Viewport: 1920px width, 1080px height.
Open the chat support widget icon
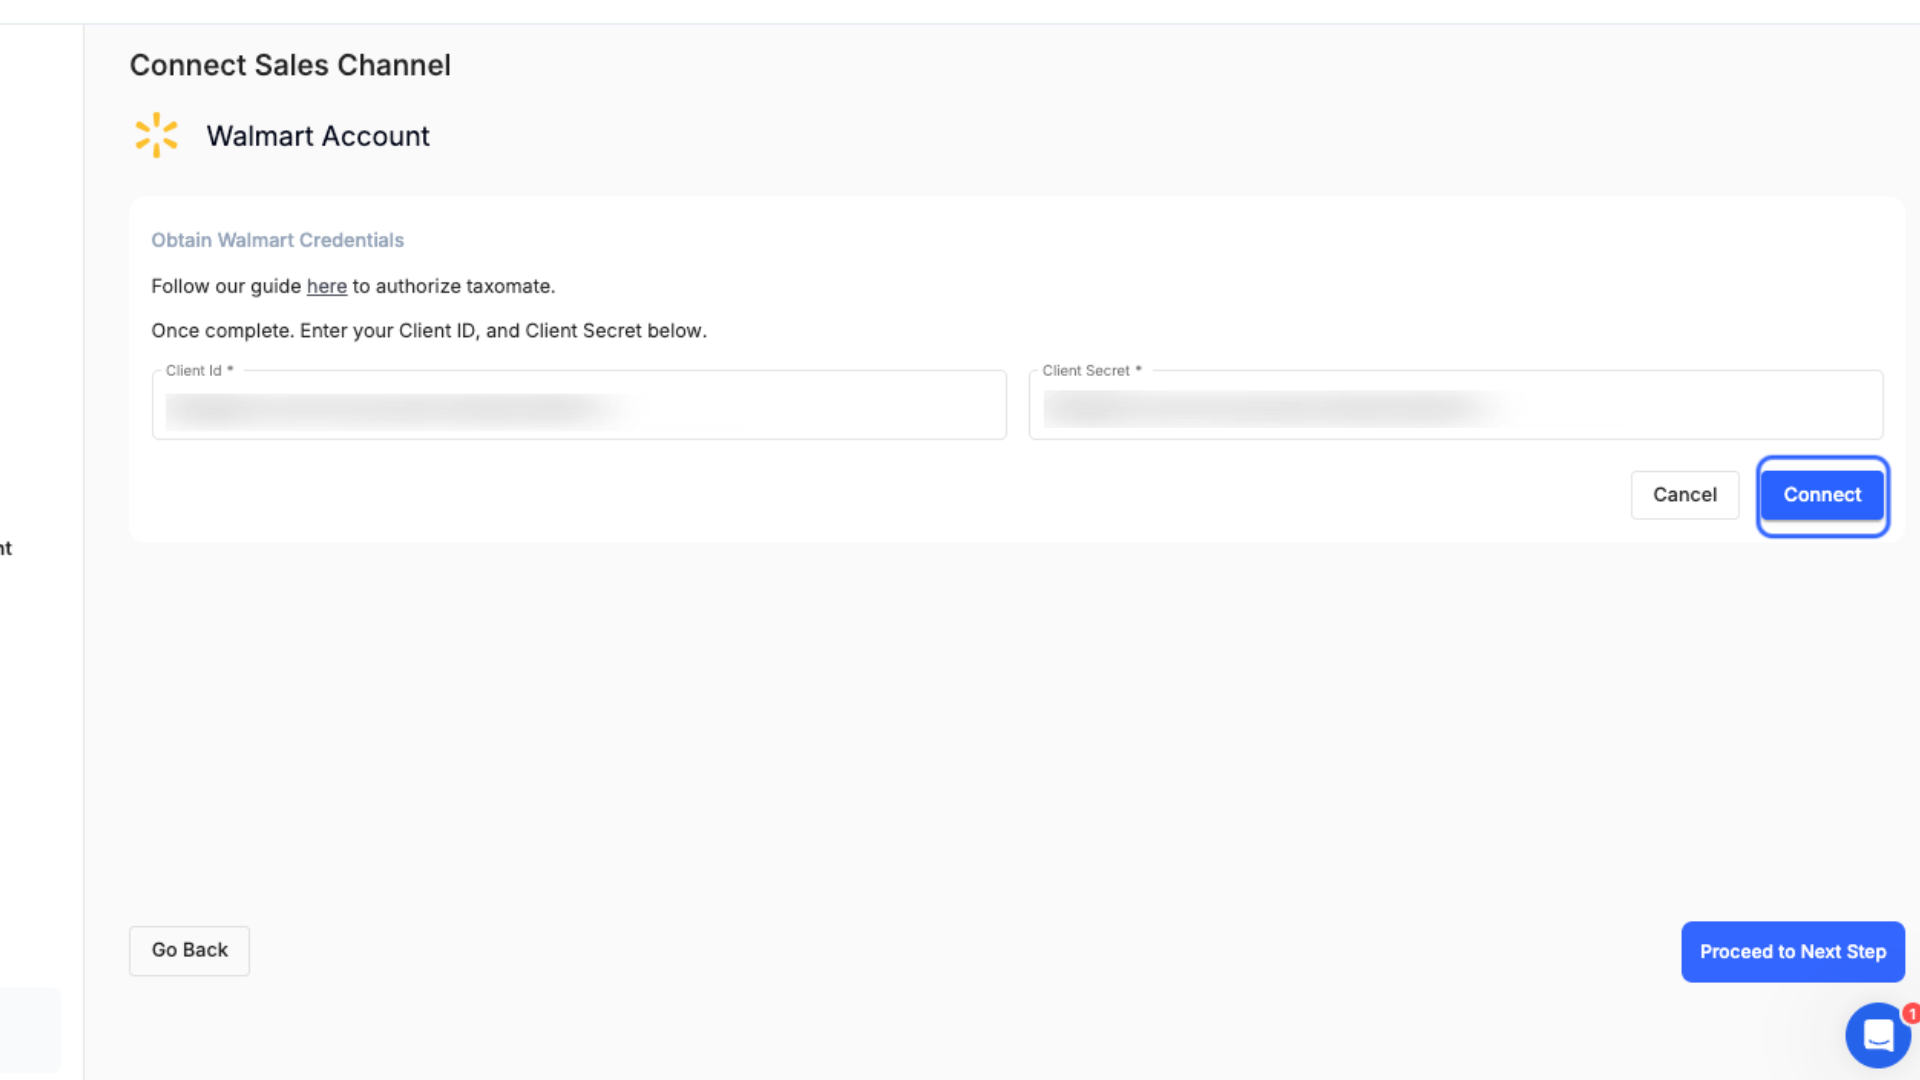pyautogui.click(x=1877, y=1035)
